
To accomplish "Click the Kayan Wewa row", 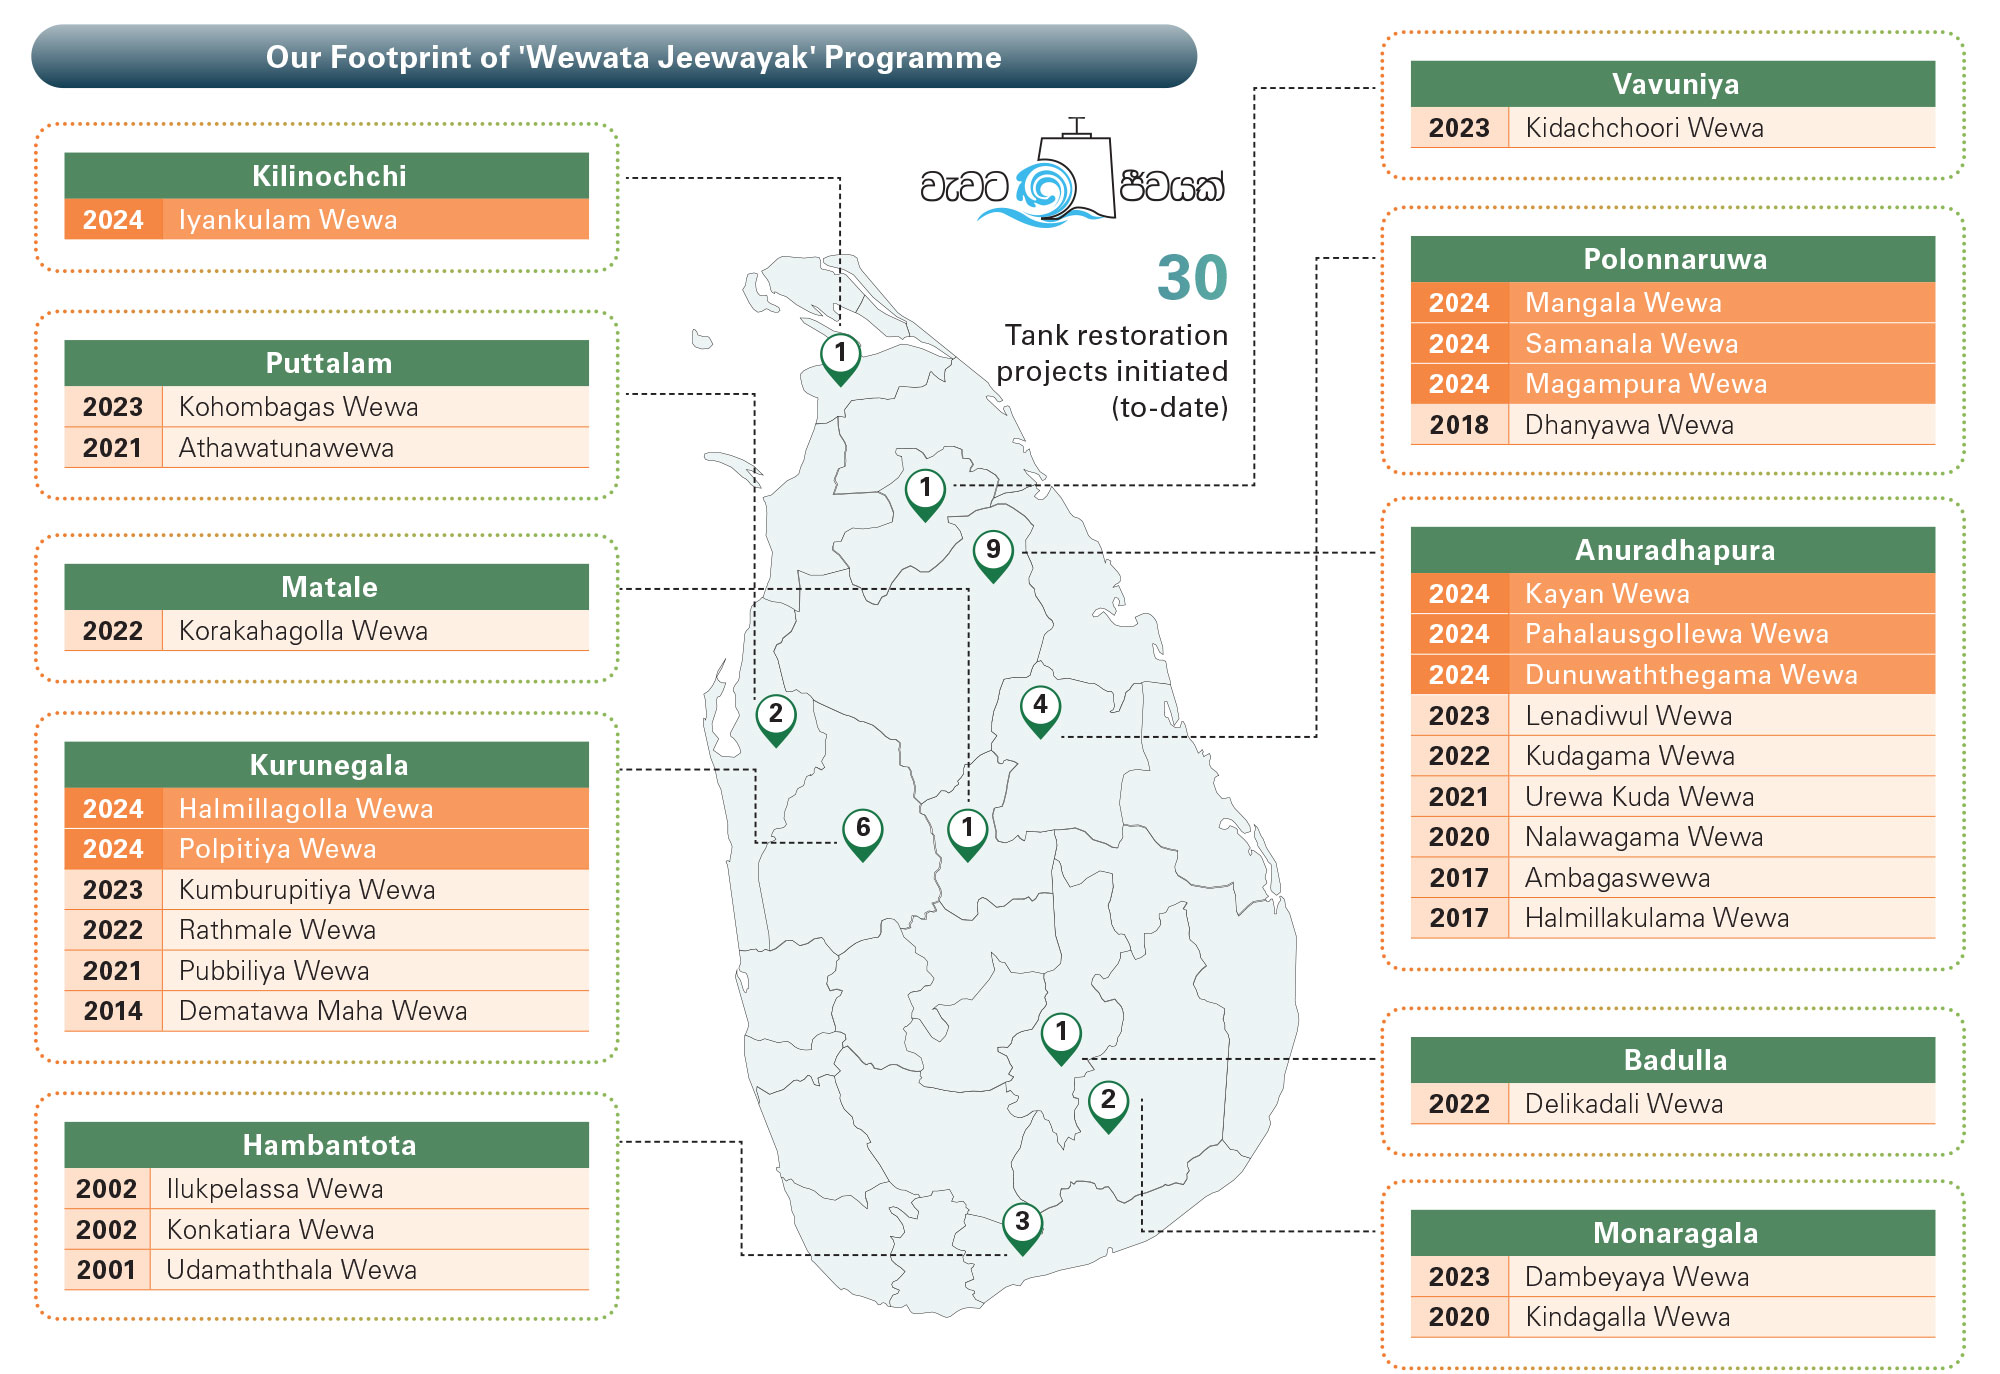I will pyautogui.click(x=1673, y=594).
